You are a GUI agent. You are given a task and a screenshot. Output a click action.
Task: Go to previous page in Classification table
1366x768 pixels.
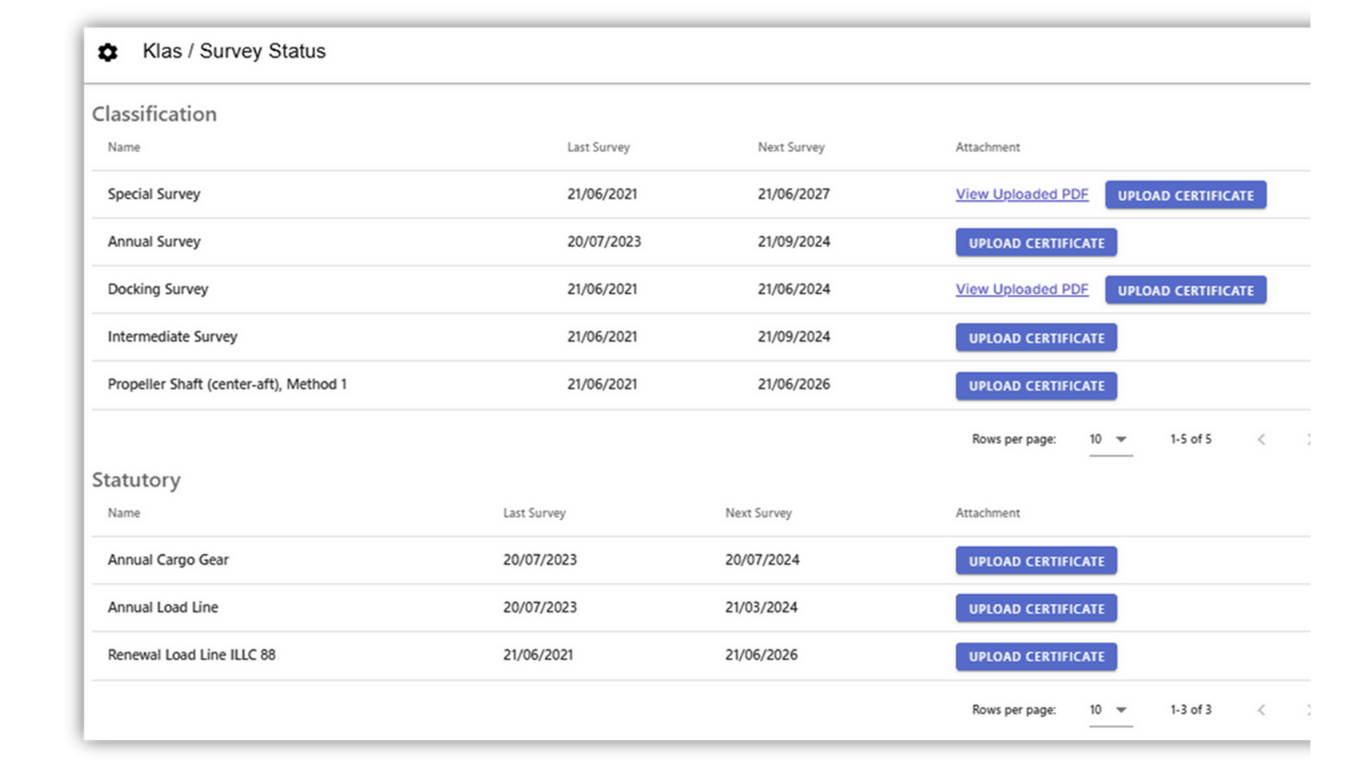coord(1261,439)
